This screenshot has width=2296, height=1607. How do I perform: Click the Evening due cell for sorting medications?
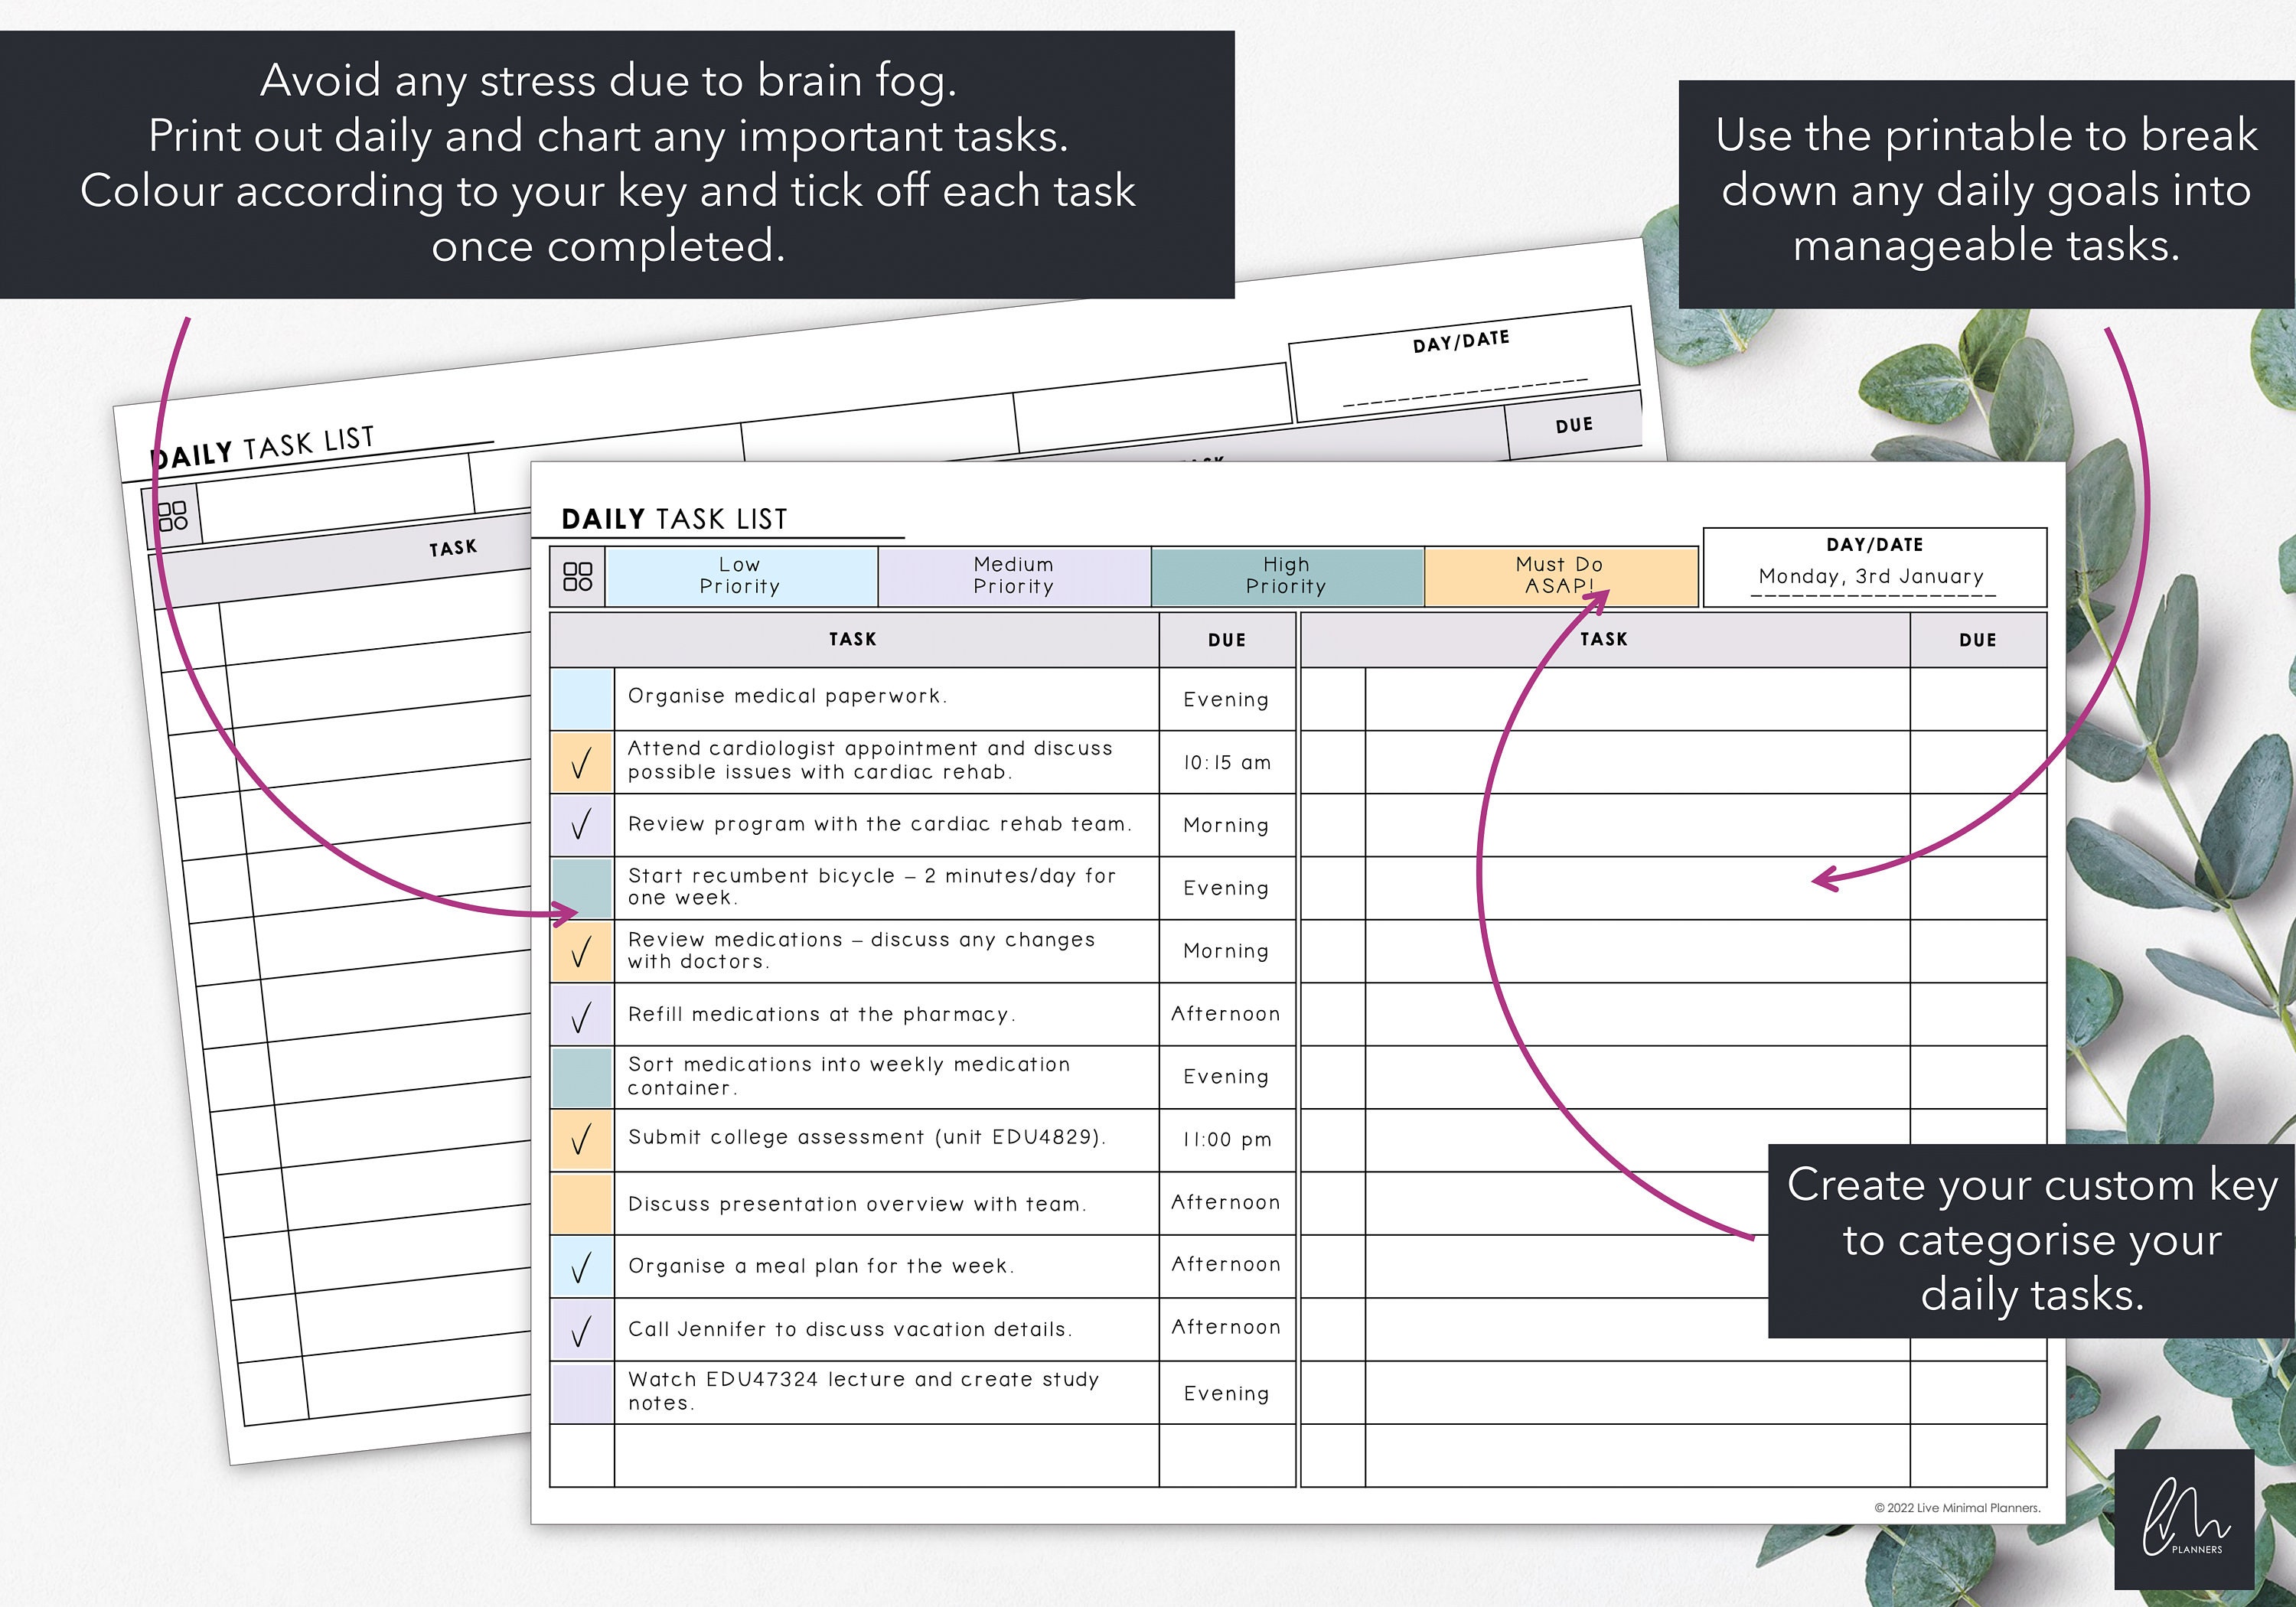click(x=1227, y=1076)
